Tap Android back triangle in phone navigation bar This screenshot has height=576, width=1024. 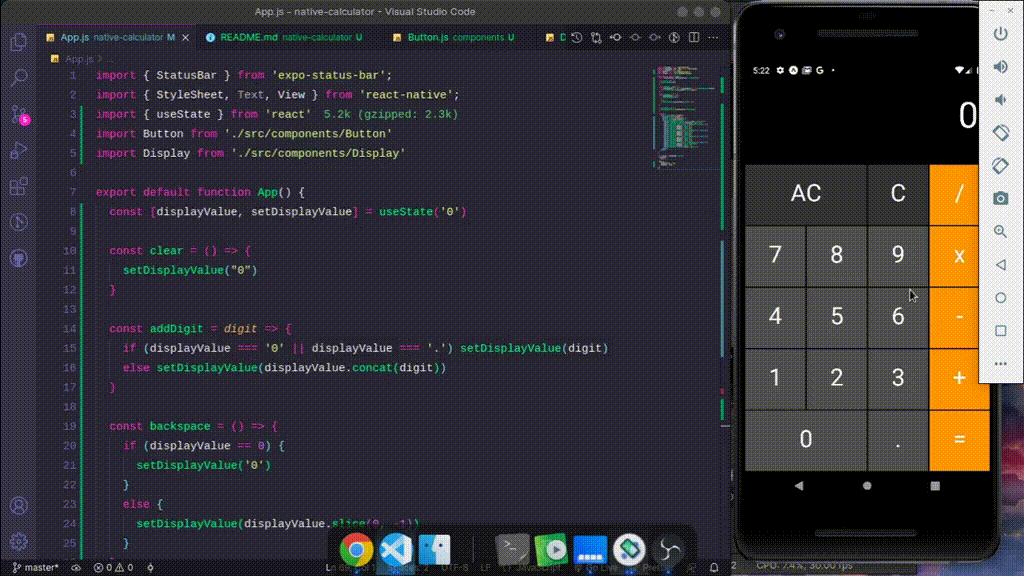(799, 486)
